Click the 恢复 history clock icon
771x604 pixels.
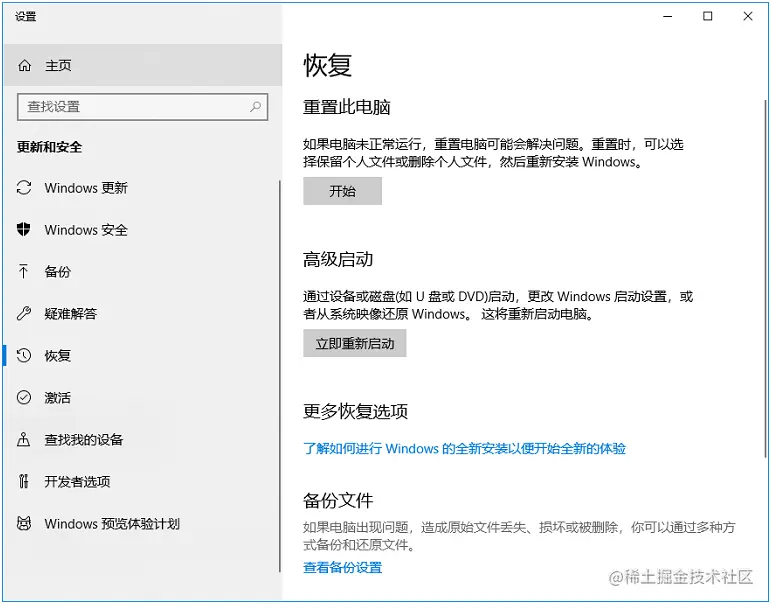pos(24,355)
